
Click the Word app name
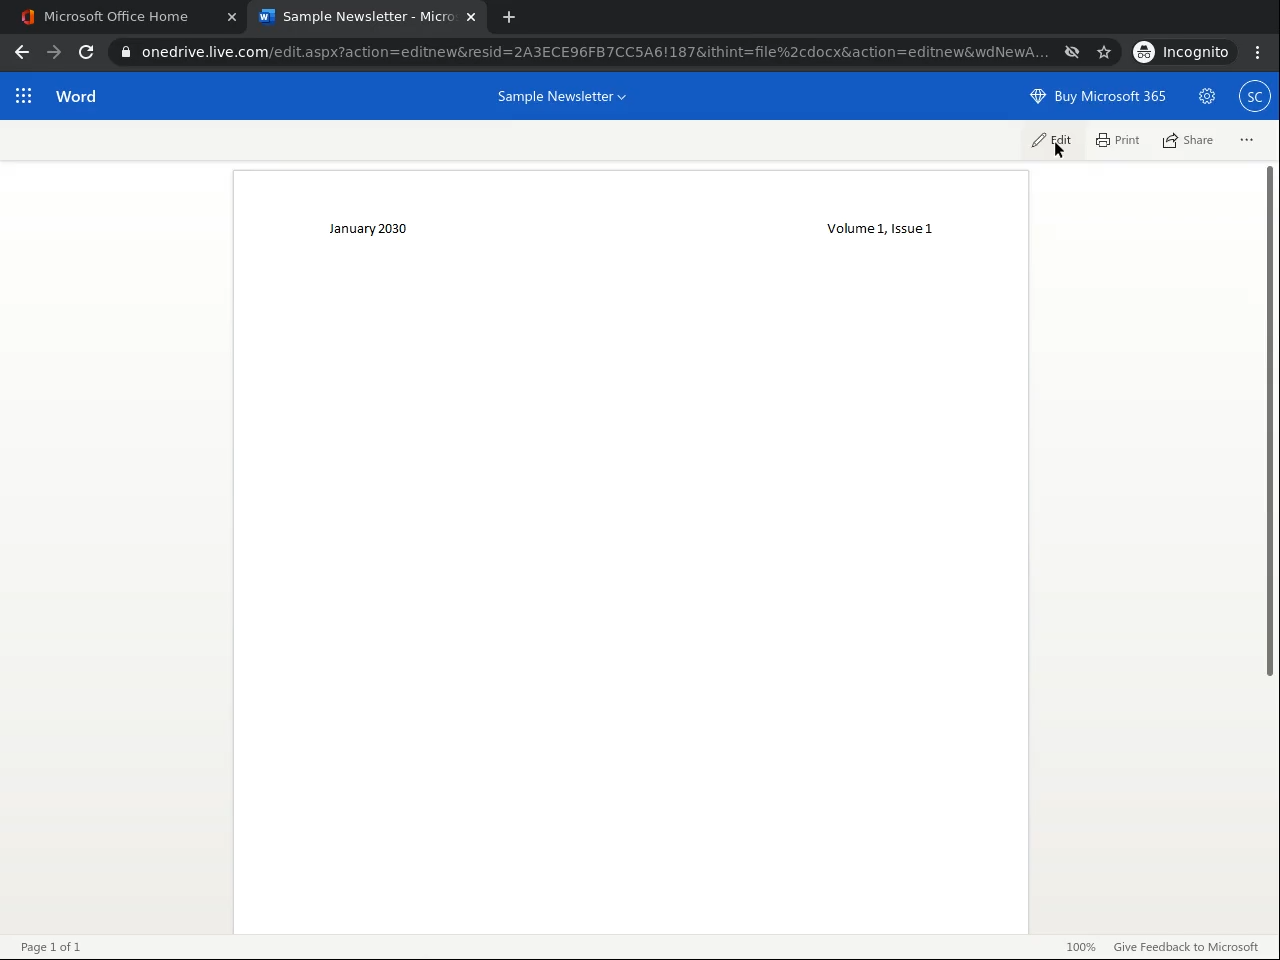76,96
